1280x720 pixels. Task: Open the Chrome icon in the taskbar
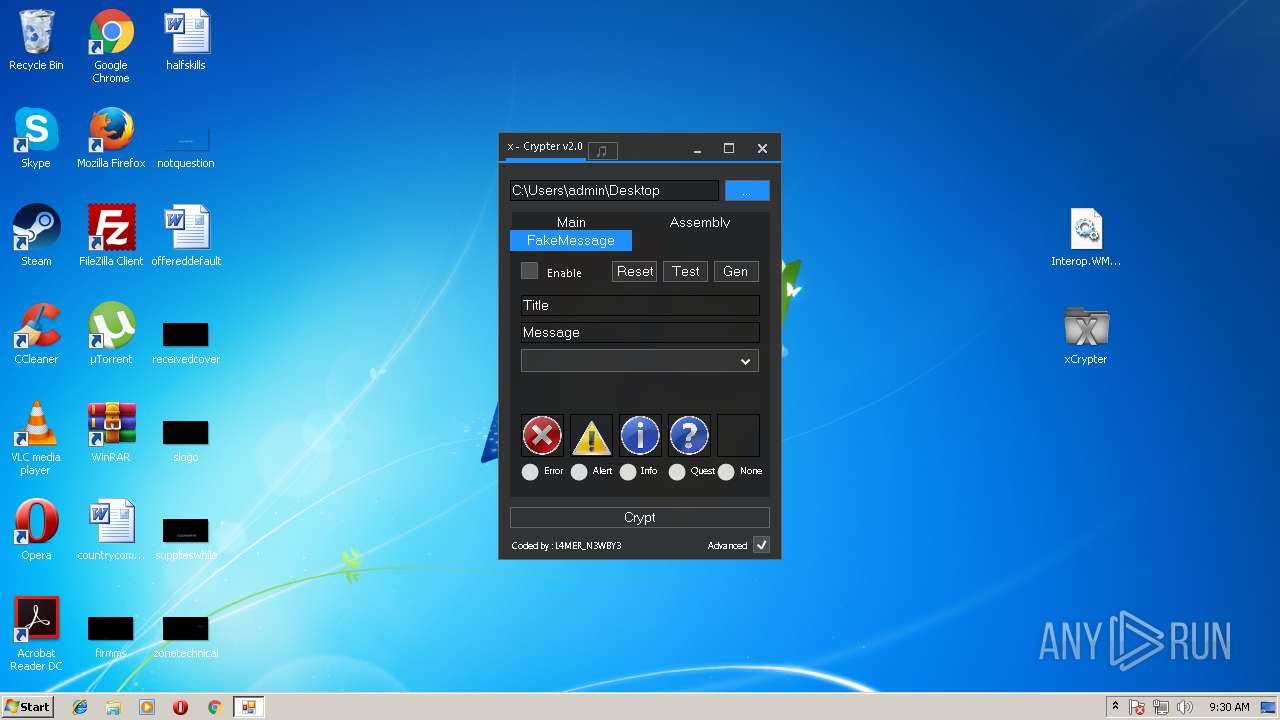tap(214, 707)
